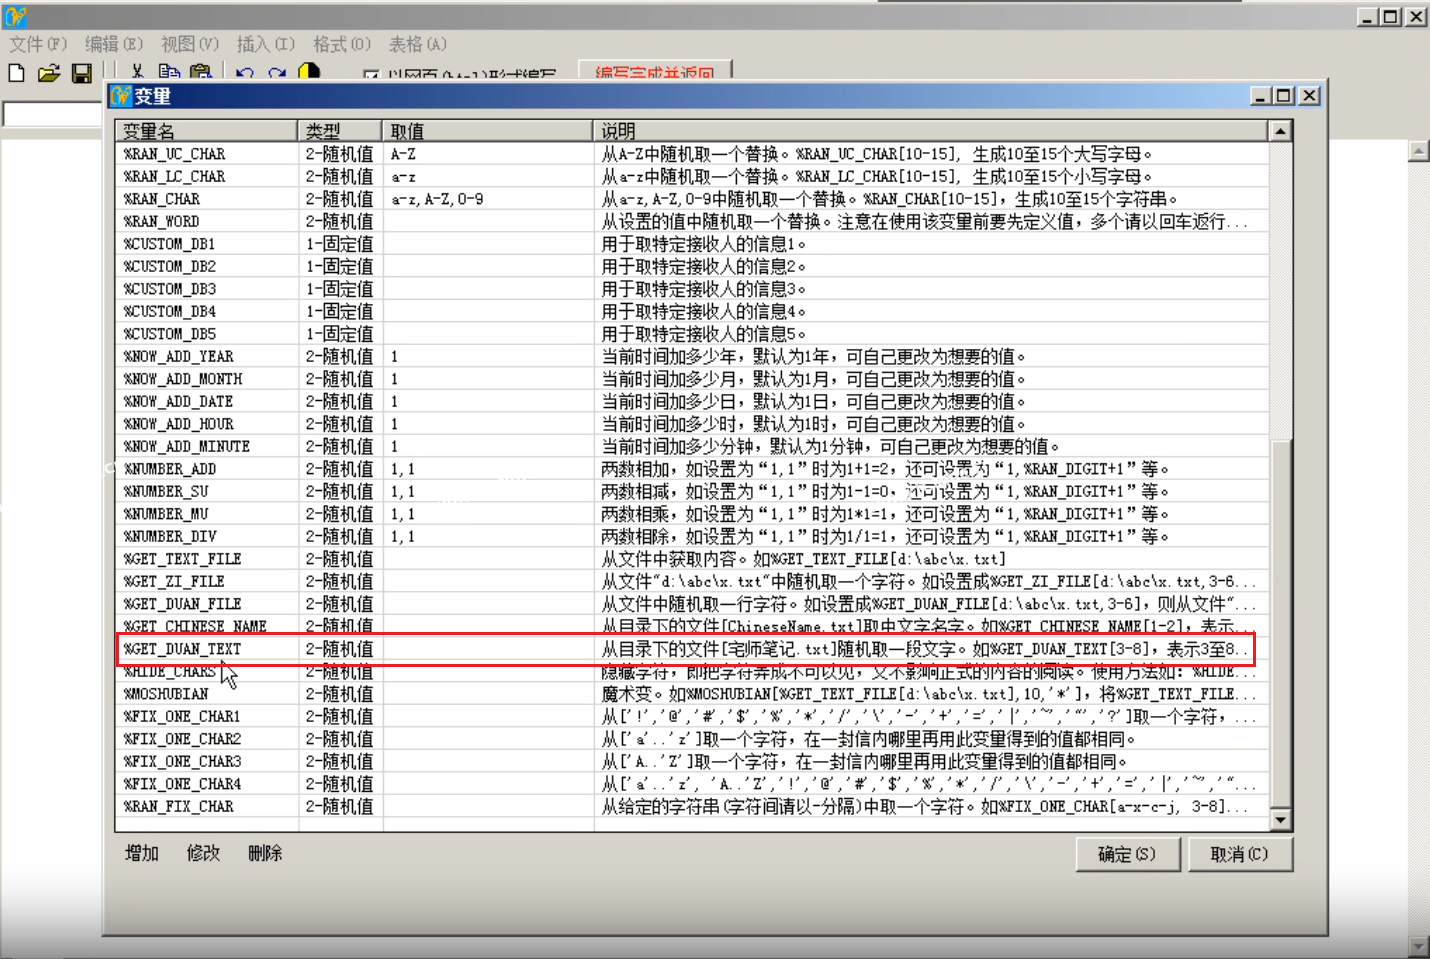
Task: Select the %GET_TEXT_FILE row
Action: pos(692,559)
